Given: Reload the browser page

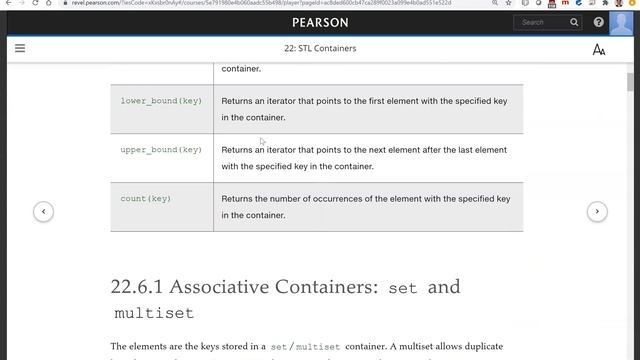Looking at the screenshot, I should click(35, 3).
